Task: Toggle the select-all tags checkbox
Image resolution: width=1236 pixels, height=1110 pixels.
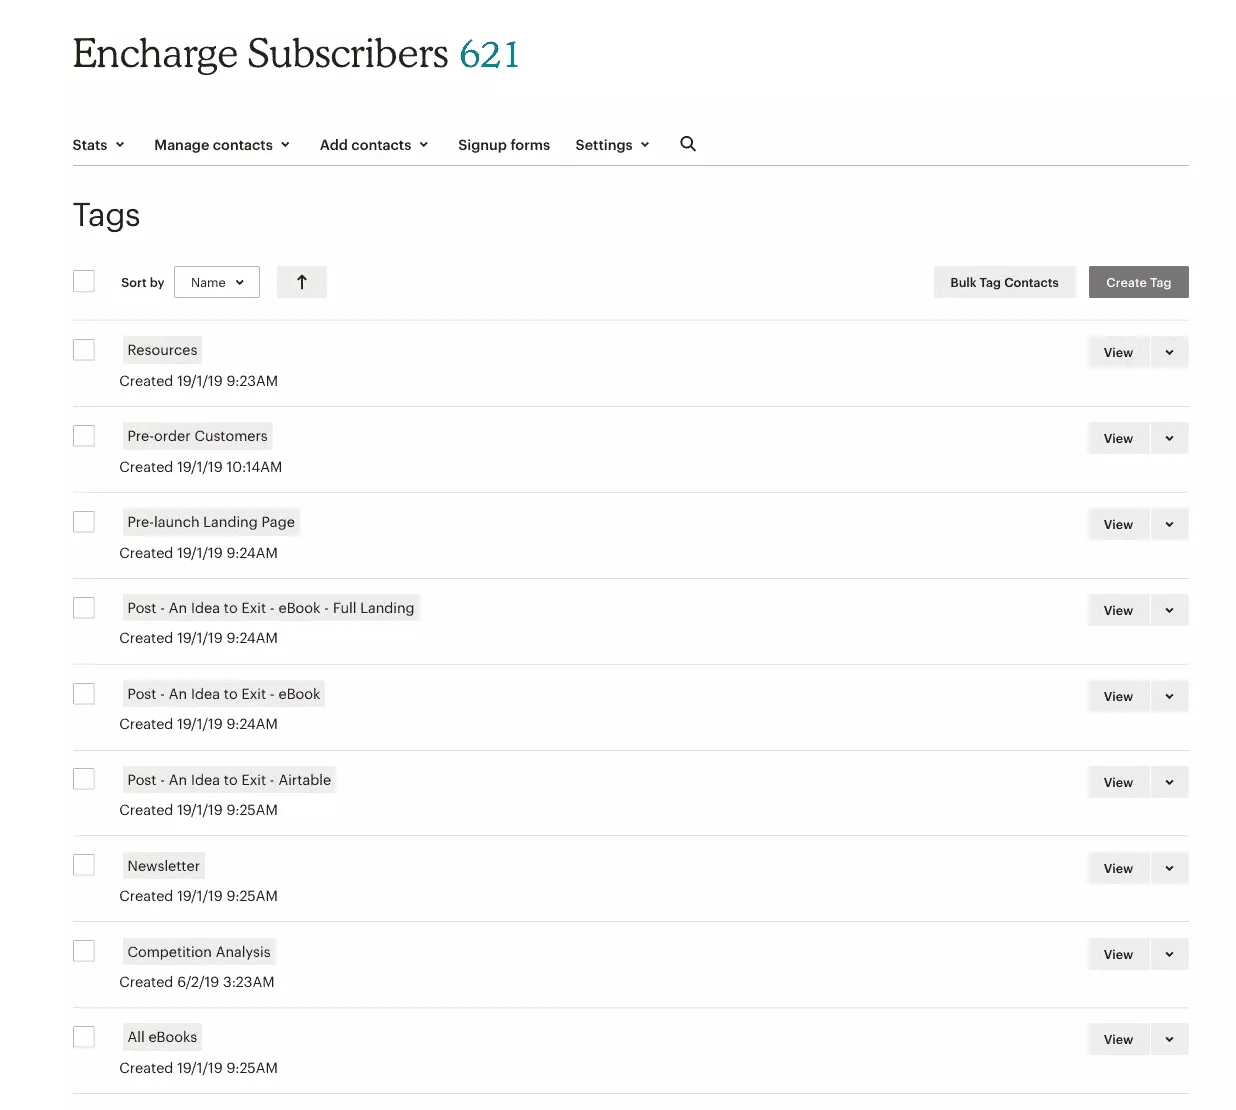Action: (84, 282)
